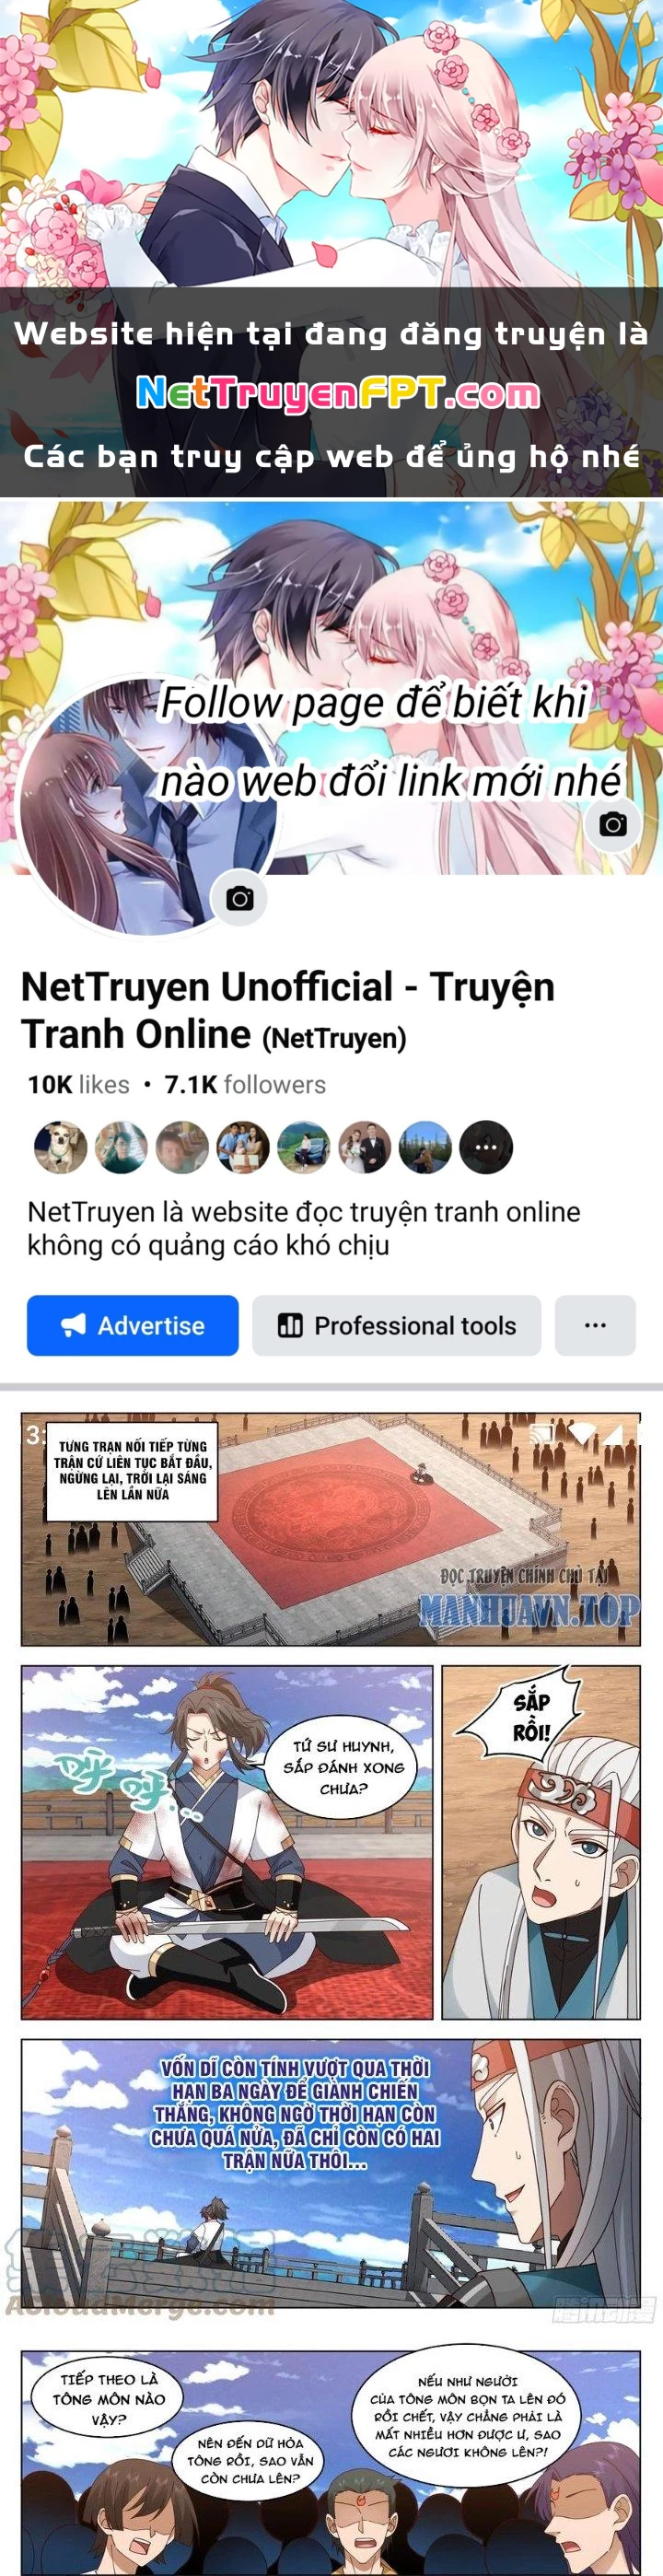Open the arena comic panel image
This screenshot has width=663, height=2576.
[x=331, y=1529]
